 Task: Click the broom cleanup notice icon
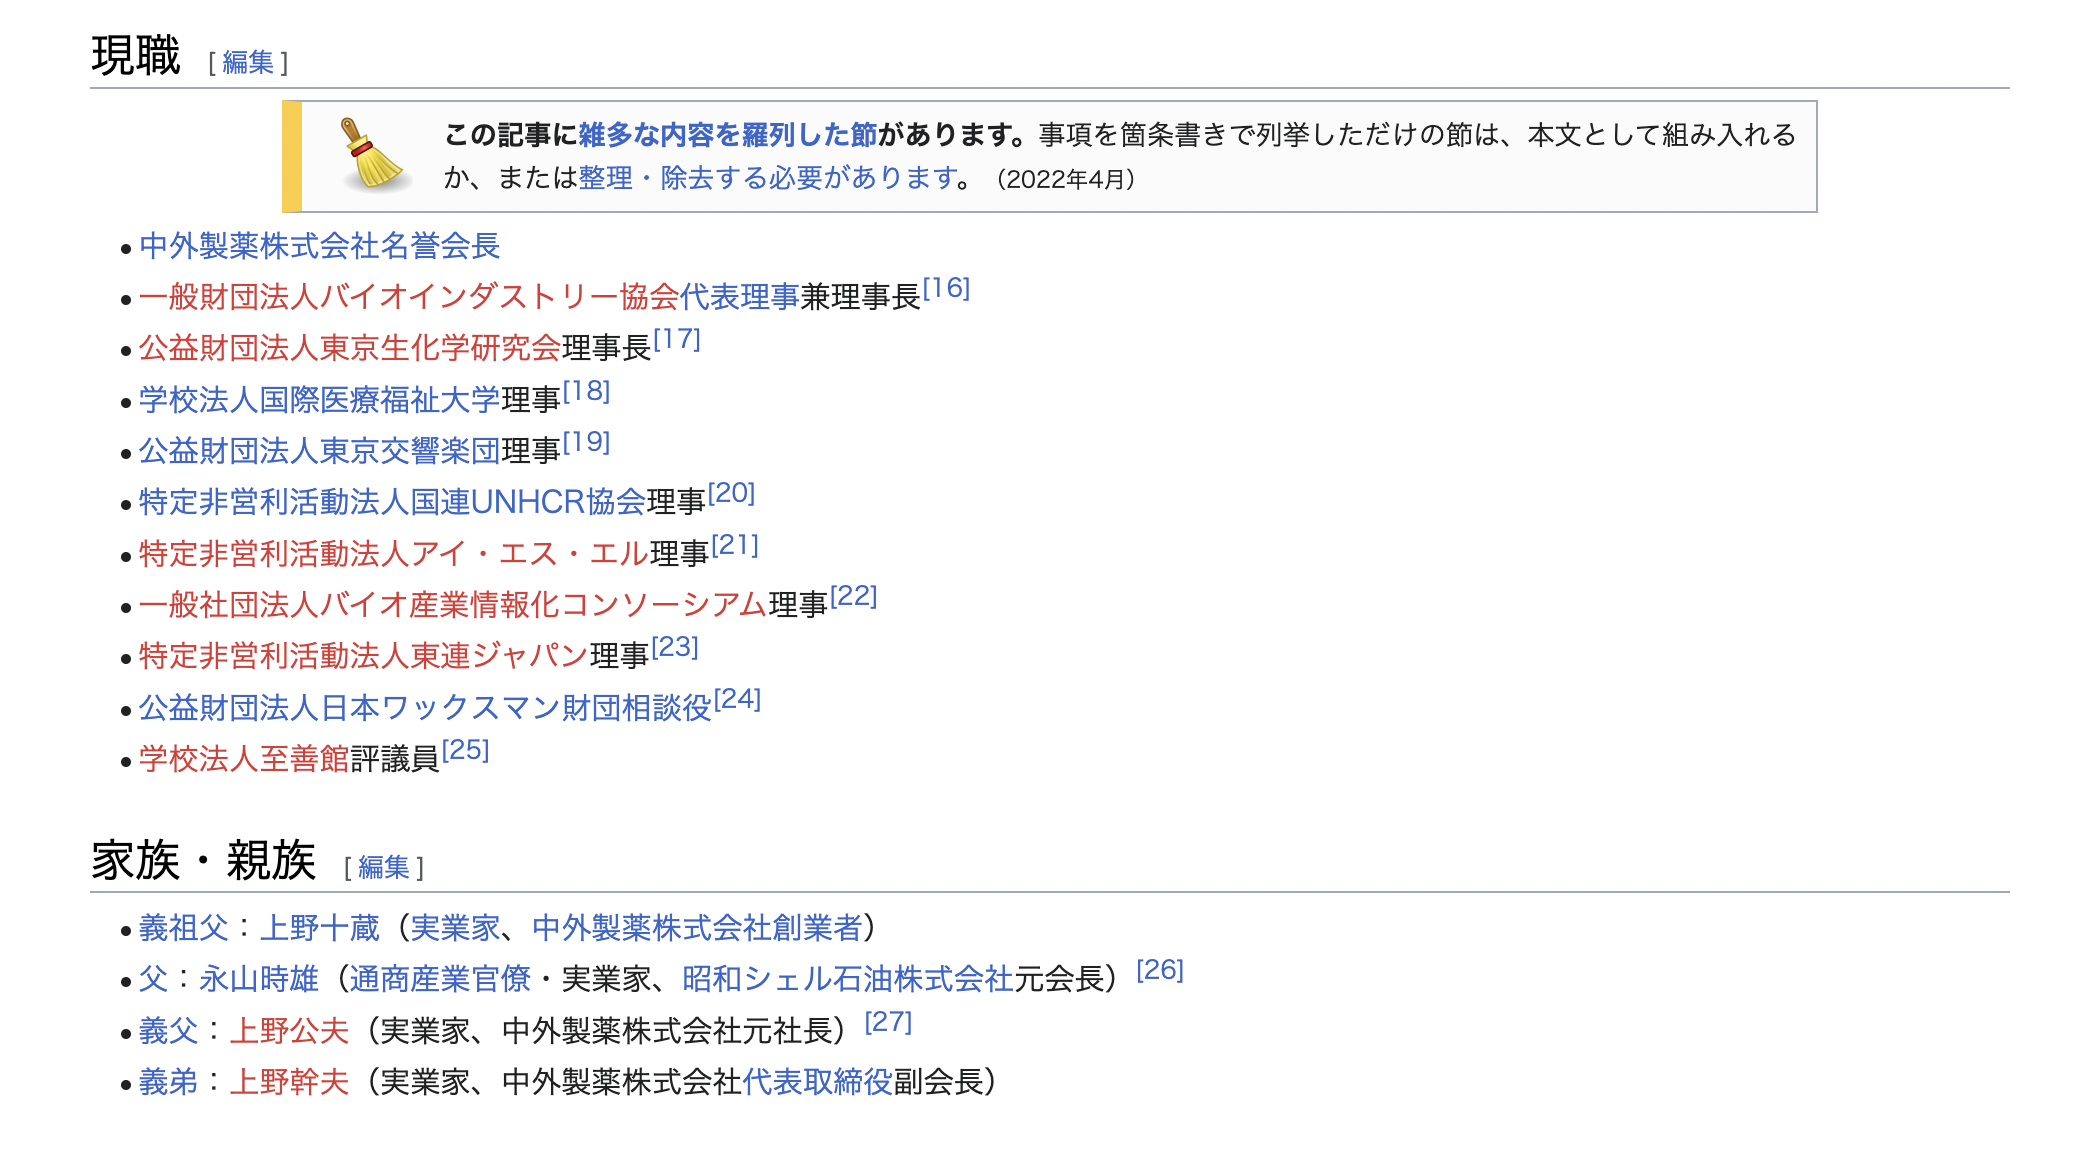(375, 155)
